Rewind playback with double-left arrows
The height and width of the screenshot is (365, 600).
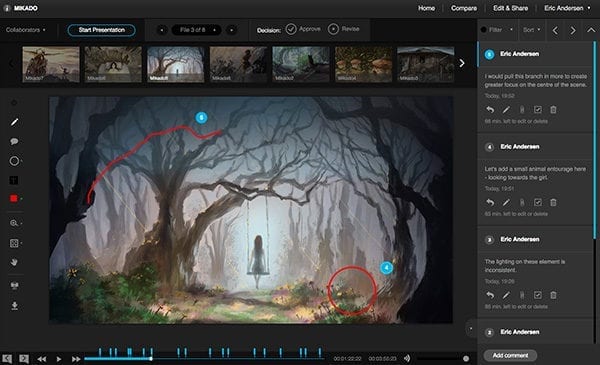point(42,359)
